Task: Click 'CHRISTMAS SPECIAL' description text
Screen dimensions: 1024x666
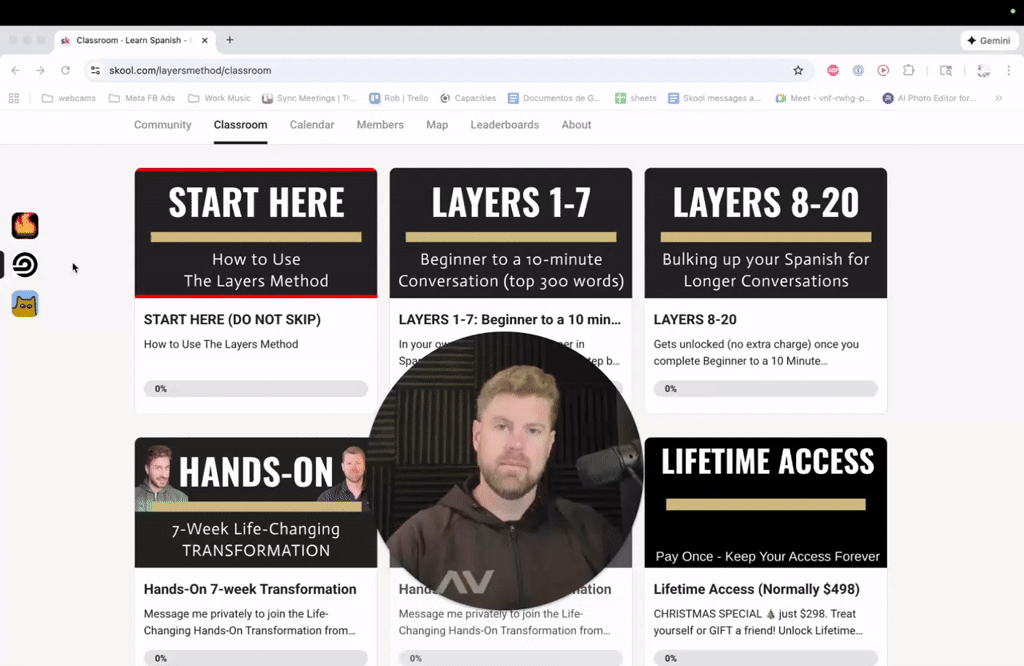Action: (758, 622)
